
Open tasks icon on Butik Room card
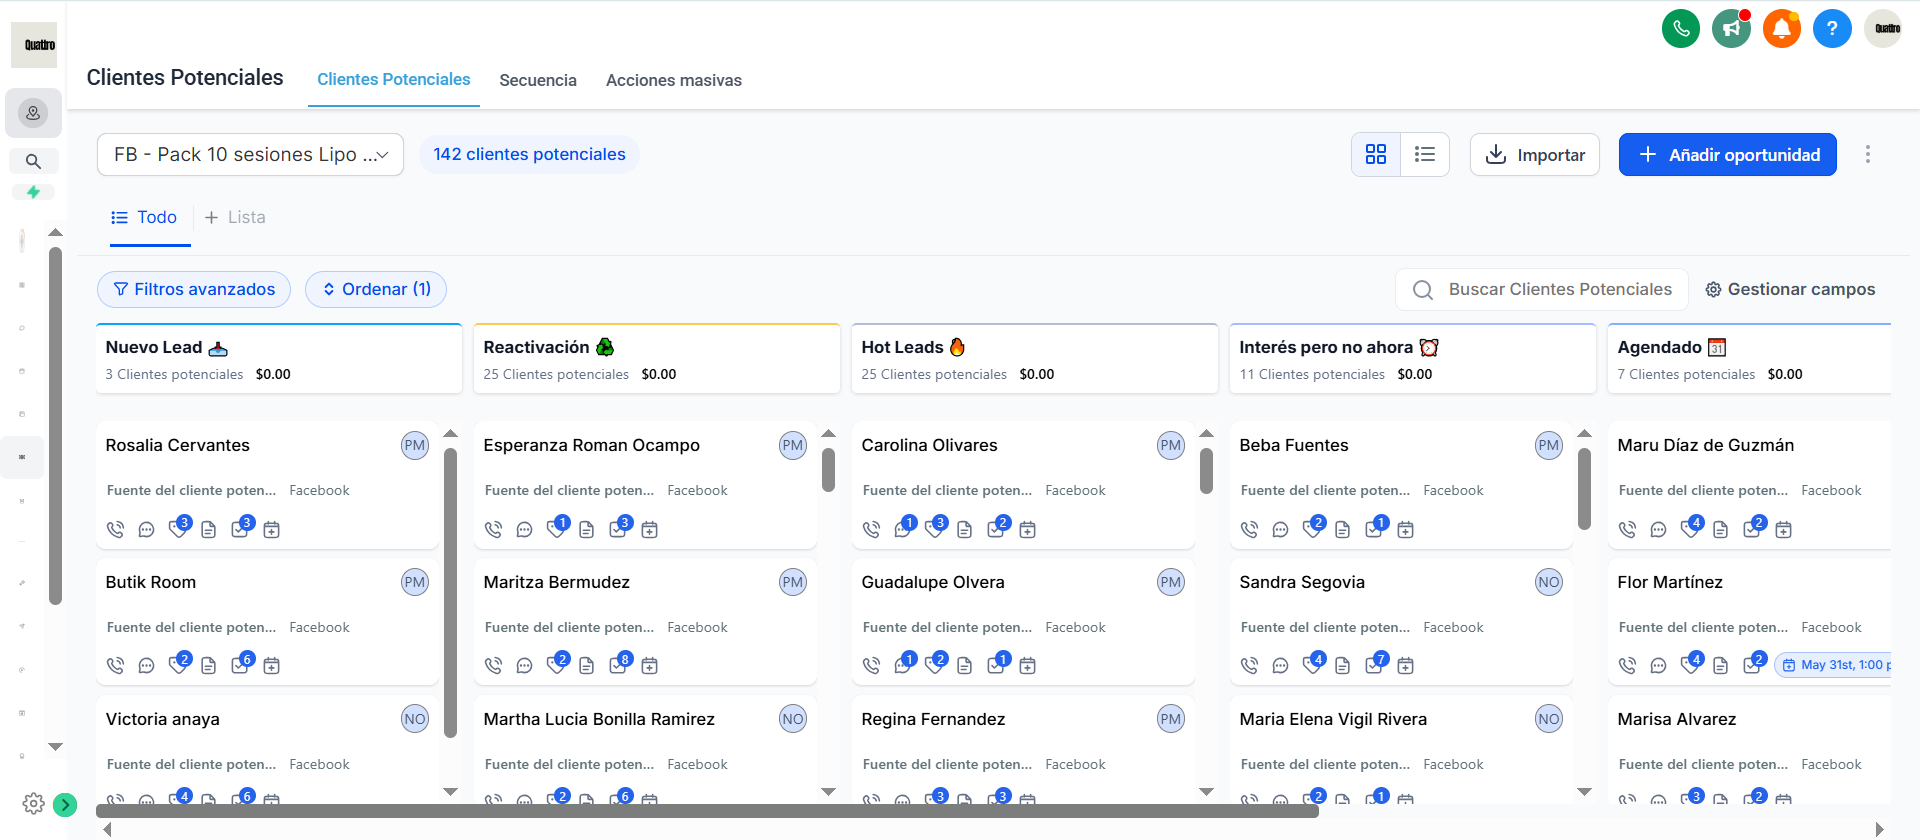[241, 664]
